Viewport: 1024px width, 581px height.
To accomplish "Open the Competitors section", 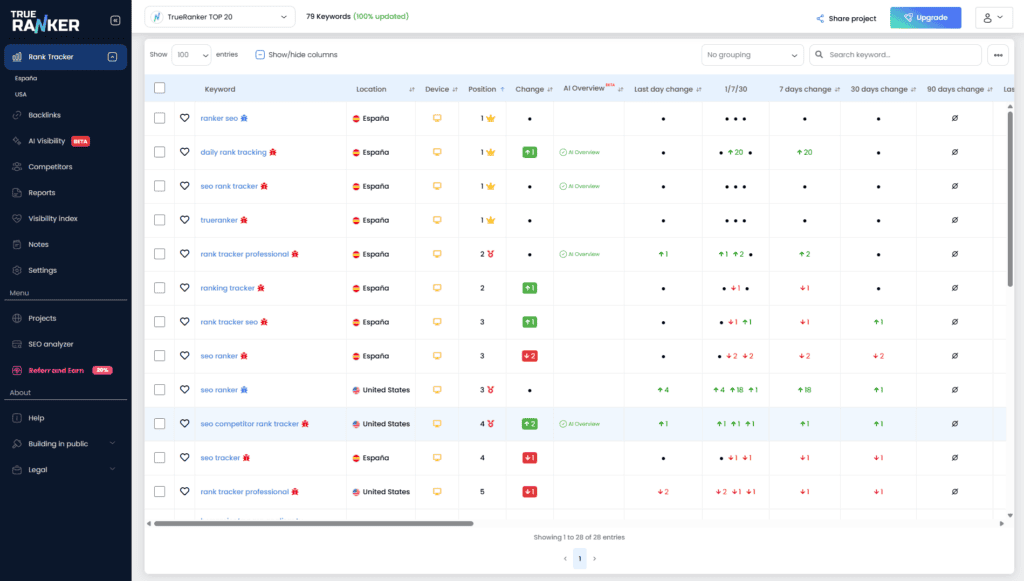I will coord(48,166).
